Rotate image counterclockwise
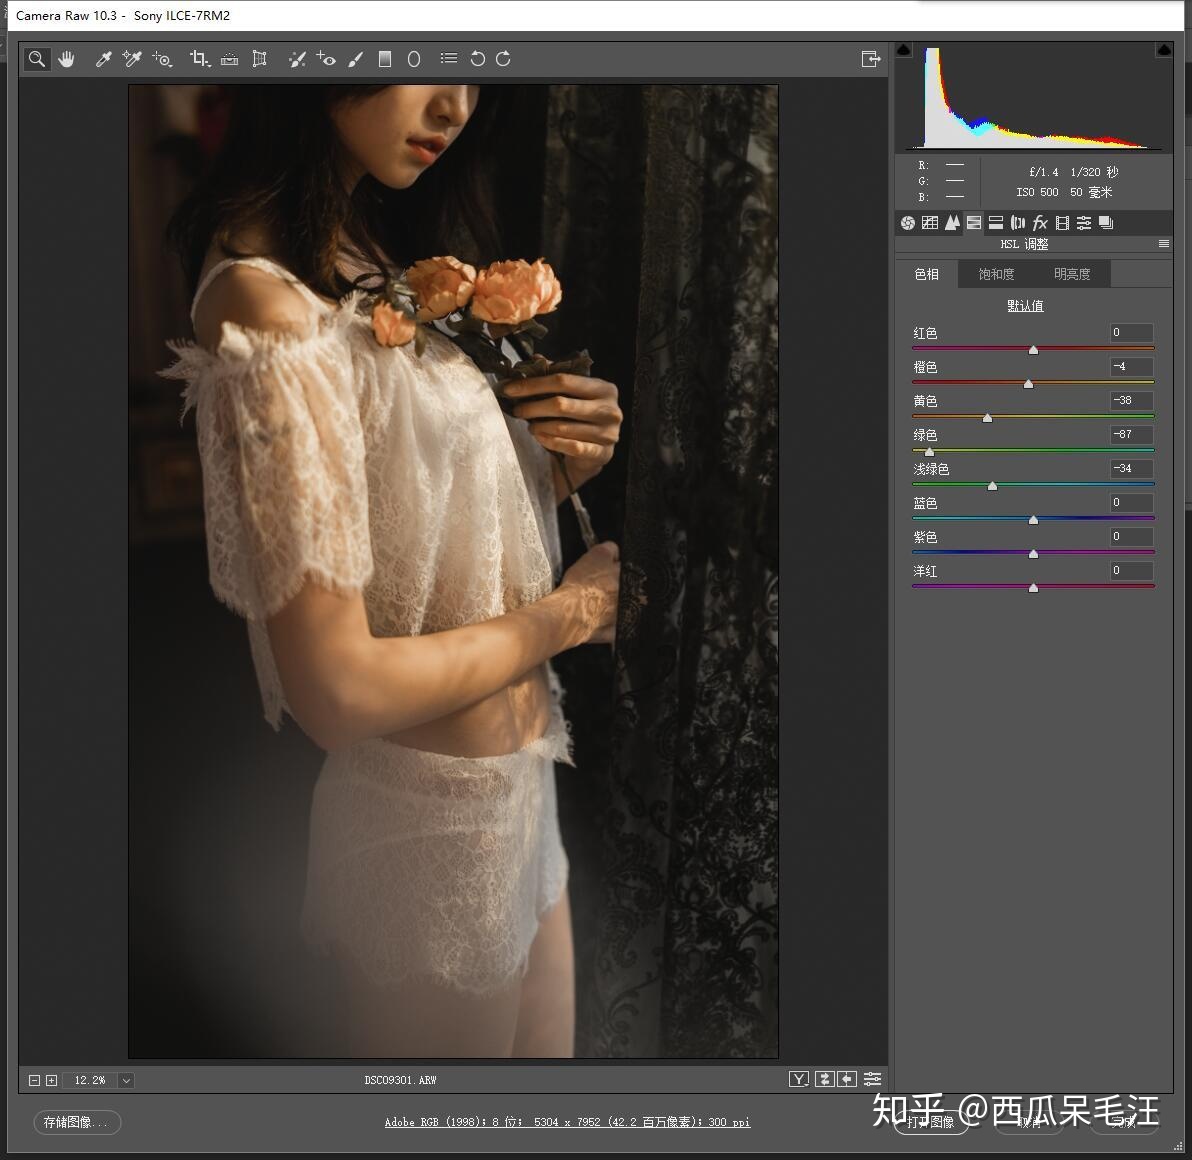This screenshot has height=1160, width=1192. coord(477,59)
